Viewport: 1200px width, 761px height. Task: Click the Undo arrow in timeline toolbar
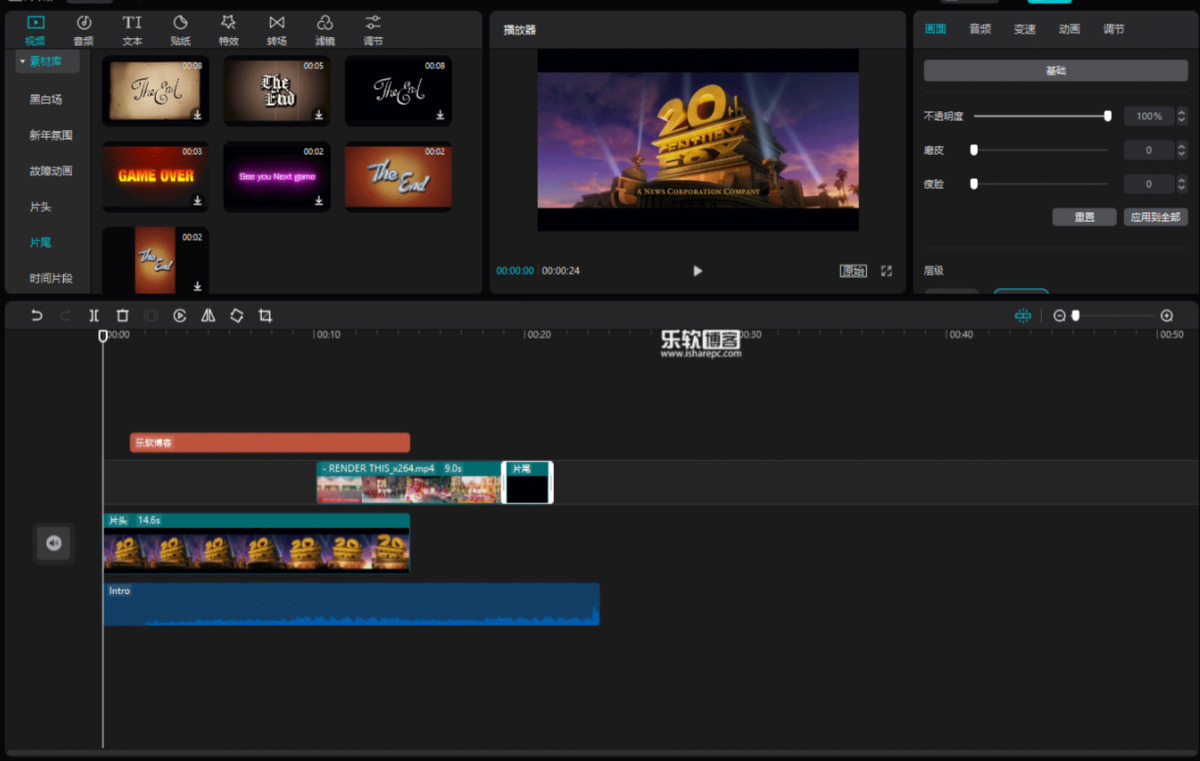click(37, 315)
